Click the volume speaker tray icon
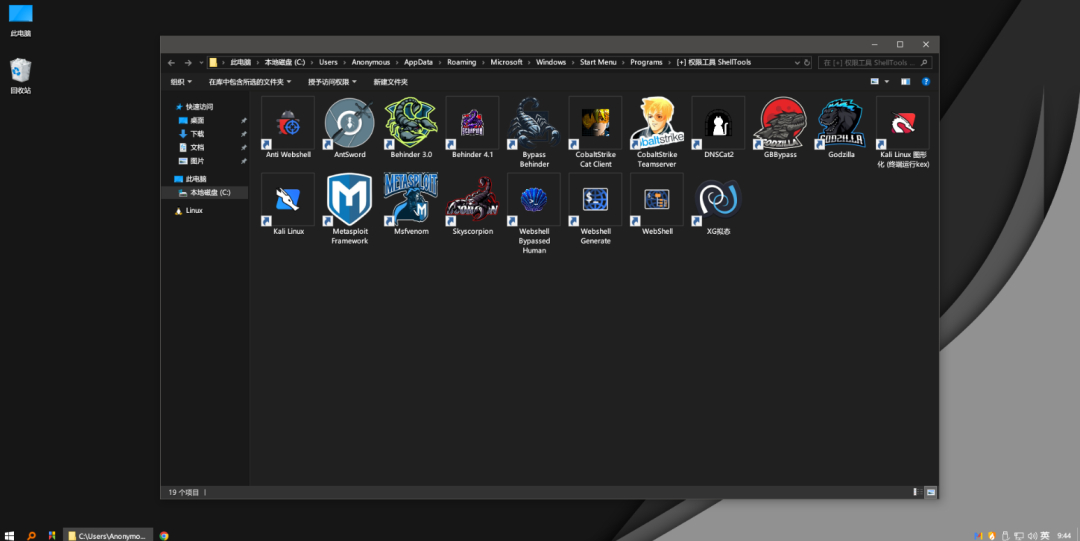Viewport: 1080px width, 541px height. point(1032,535)
